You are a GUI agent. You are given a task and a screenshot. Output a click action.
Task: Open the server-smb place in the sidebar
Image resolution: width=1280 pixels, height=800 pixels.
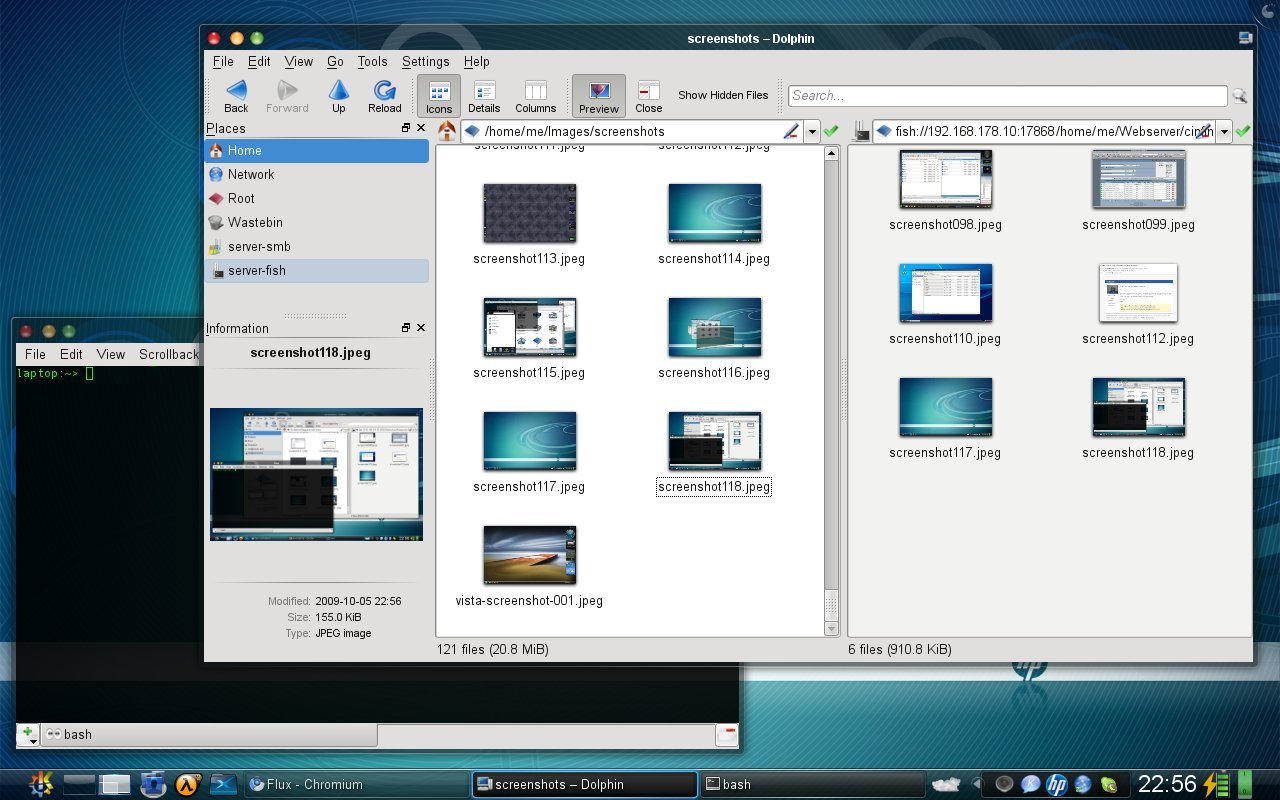point(317,246)
